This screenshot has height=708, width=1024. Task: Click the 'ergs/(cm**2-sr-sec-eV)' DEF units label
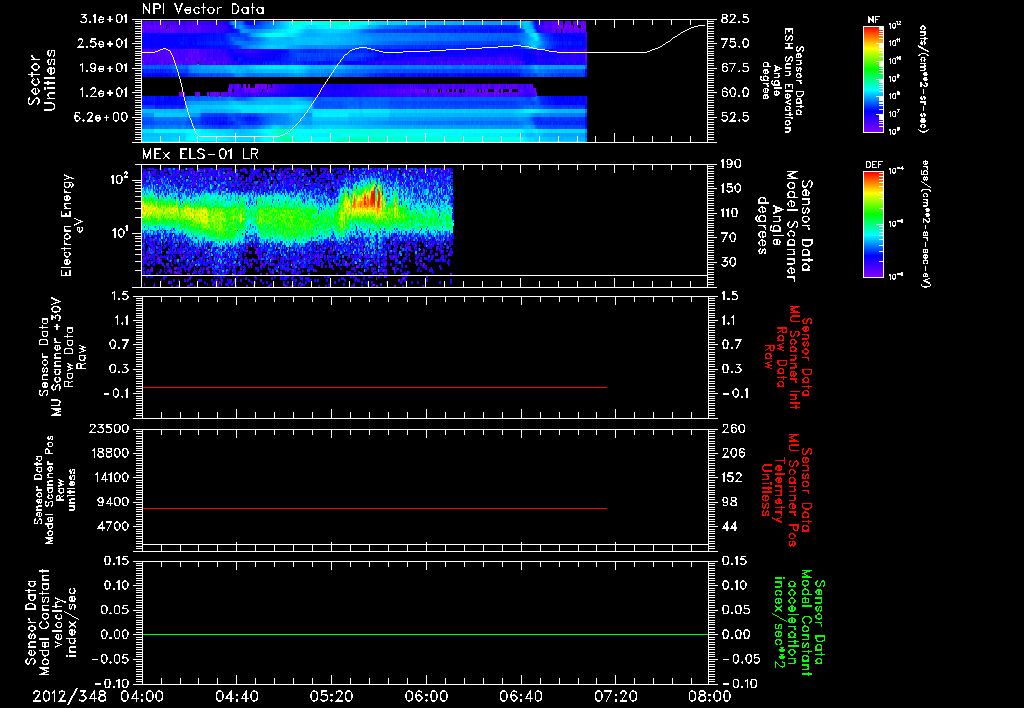(924, 223)
